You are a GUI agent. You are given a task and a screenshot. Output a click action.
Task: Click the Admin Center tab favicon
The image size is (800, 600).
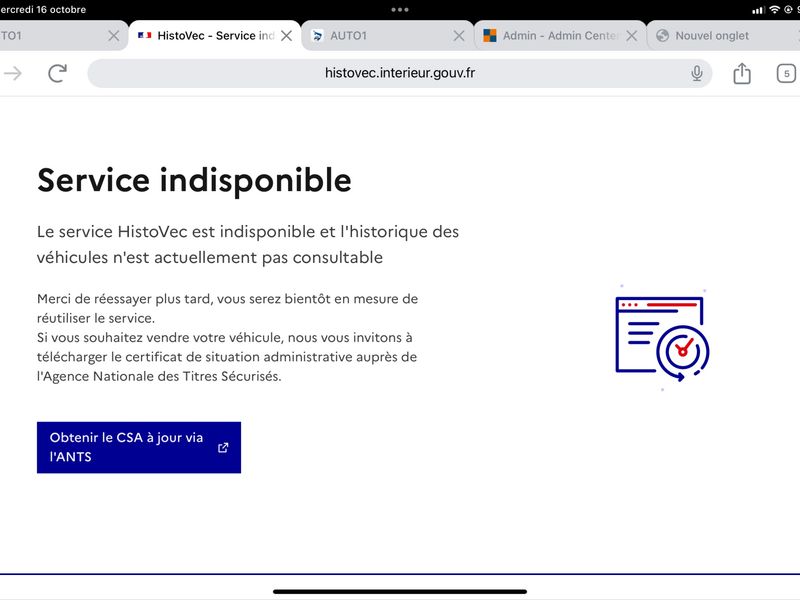(x=490, y=36)
